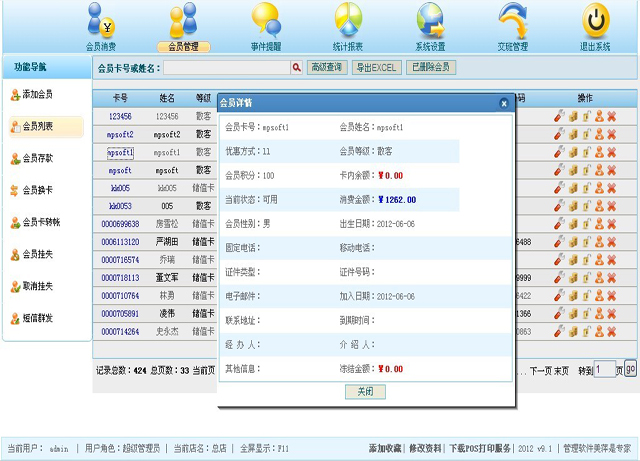Click the member card number search field
The width and height of the screenshot is (640, 461).
tap(226, 67)
